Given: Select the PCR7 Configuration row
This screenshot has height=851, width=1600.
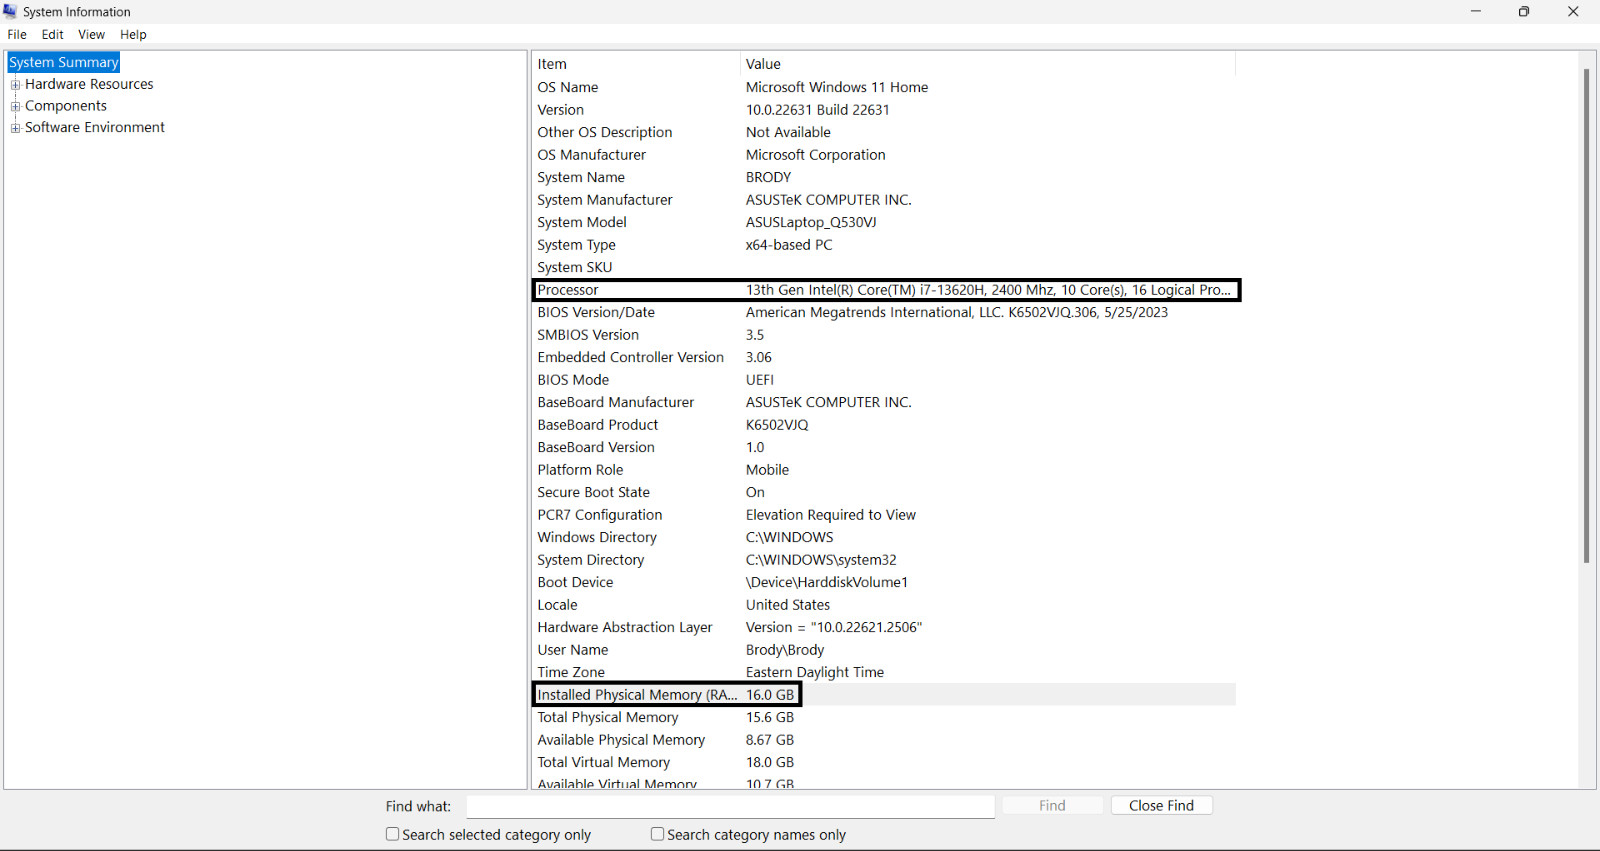Looking at the screenshot, I should [x=885, y=515].
